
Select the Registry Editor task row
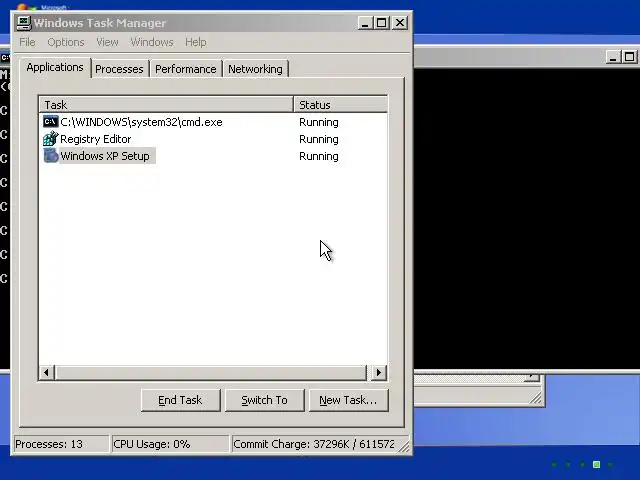coord(96,139)
